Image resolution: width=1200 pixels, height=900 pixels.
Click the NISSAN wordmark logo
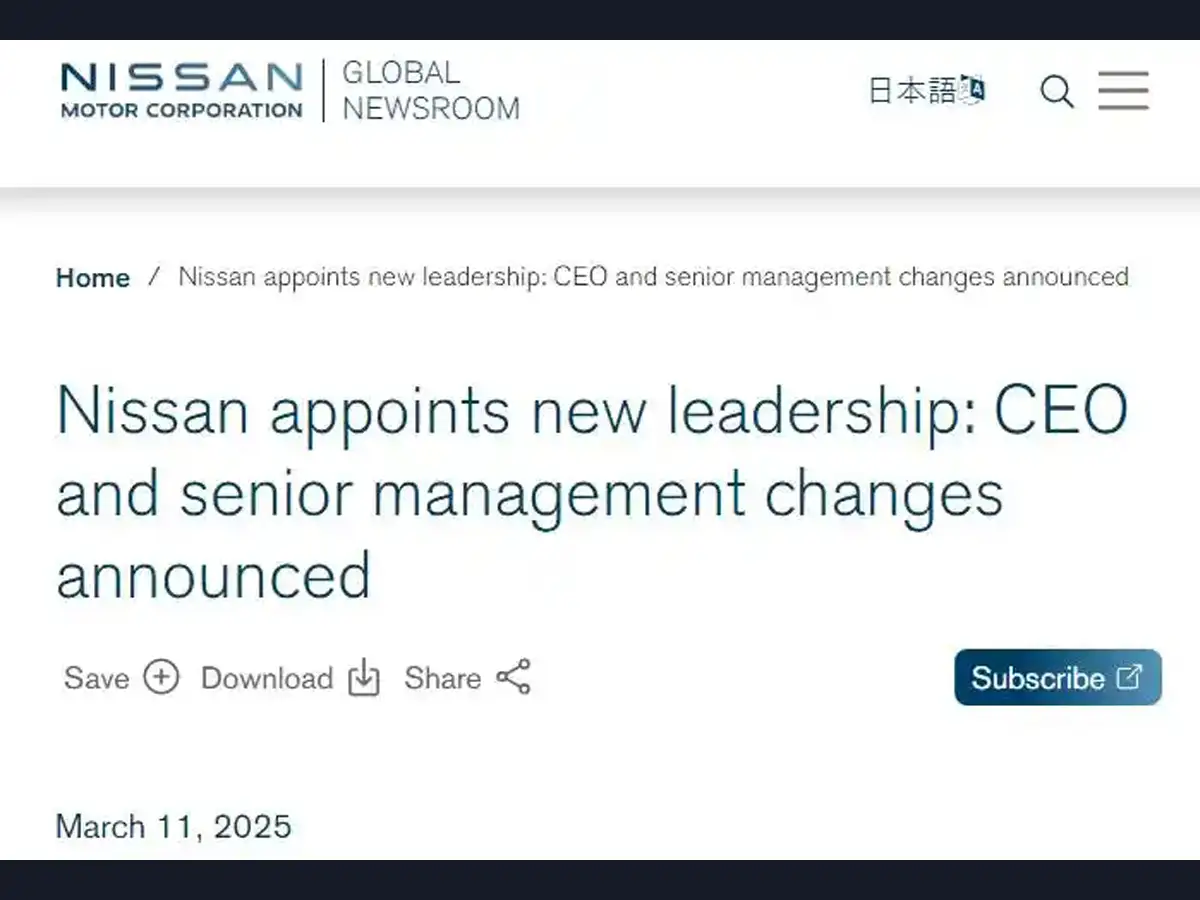(181, 77)
